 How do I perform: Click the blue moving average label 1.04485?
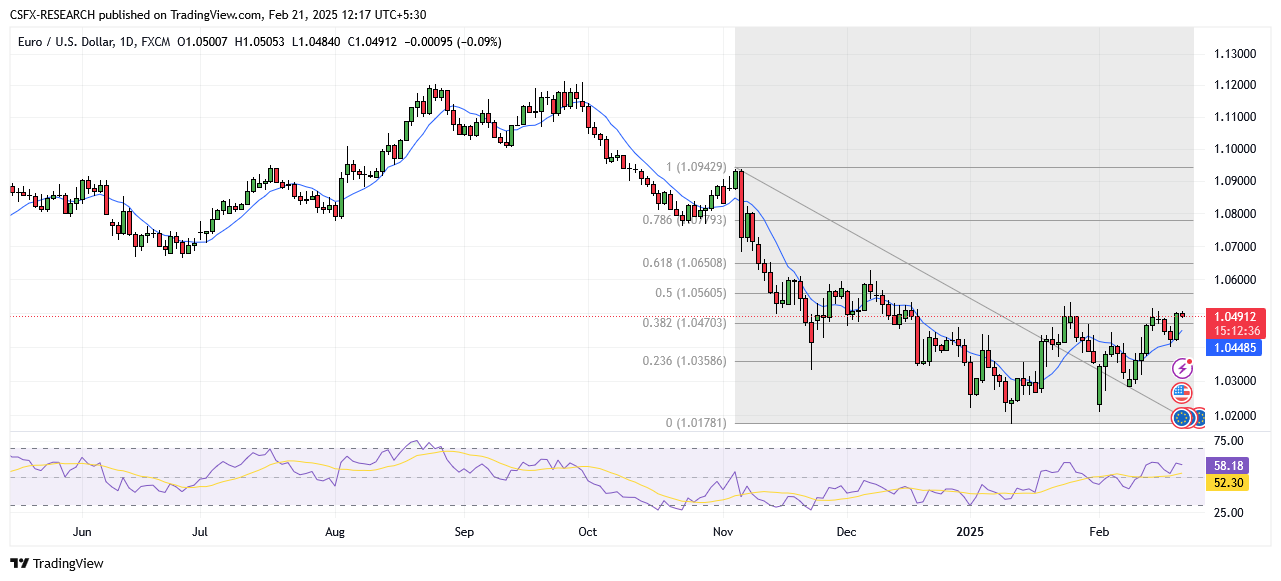1237,348
